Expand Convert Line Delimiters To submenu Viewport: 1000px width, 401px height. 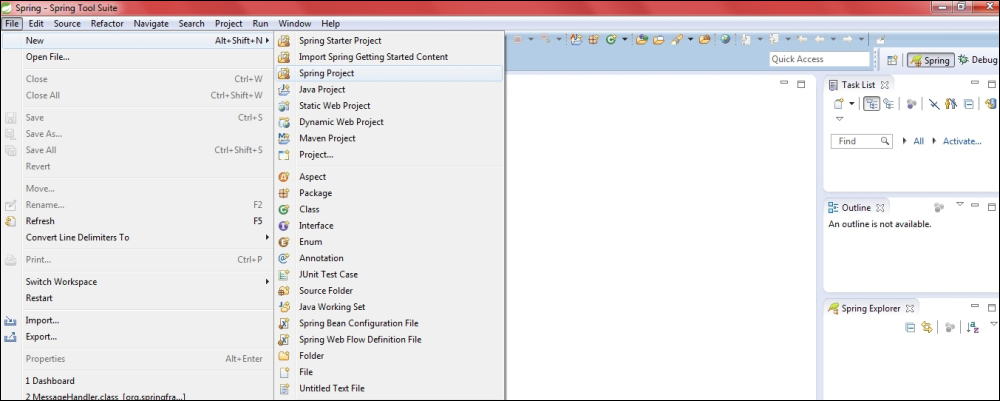point(137,237)
